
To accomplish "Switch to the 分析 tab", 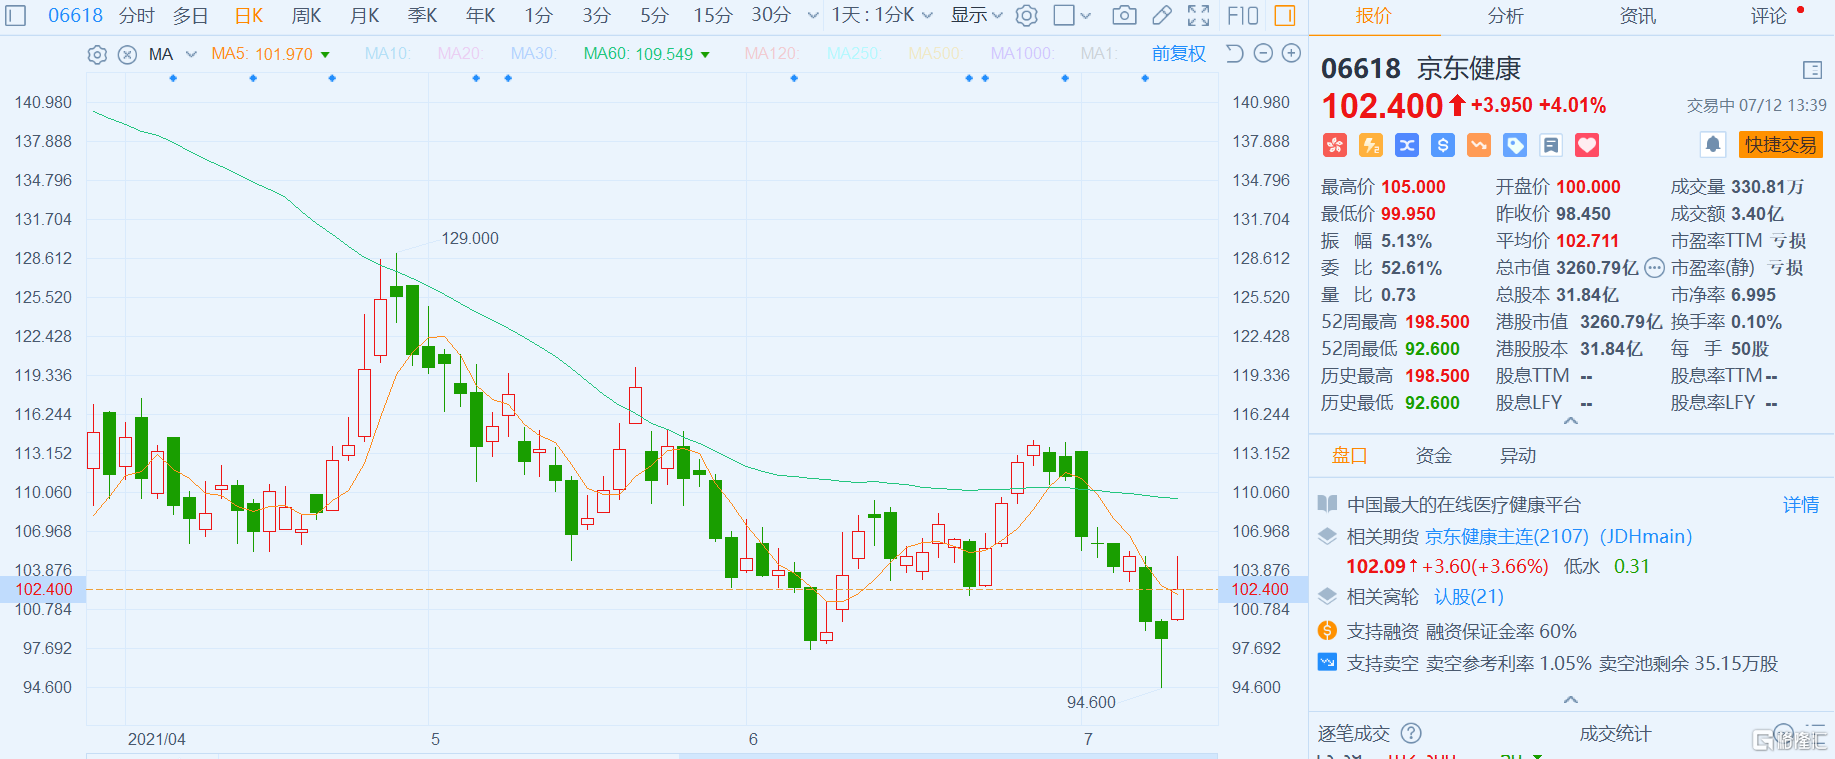I will pos(1505,16).
